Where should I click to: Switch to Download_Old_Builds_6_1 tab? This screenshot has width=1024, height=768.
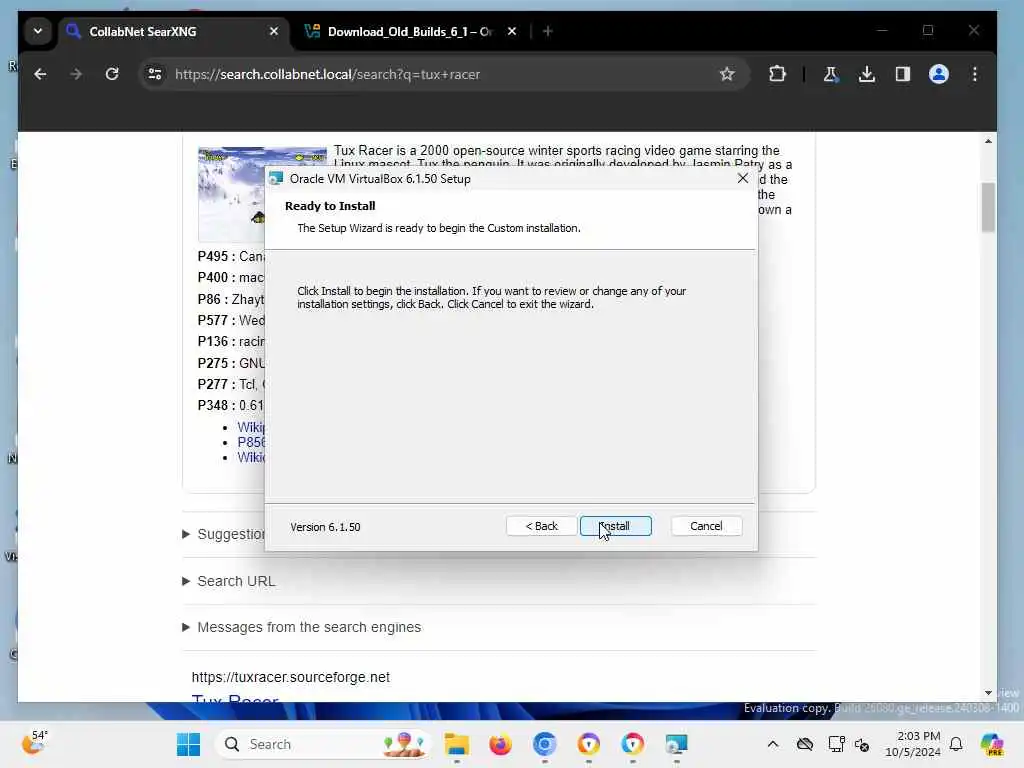pyautogui.click(x=408, y=31)
